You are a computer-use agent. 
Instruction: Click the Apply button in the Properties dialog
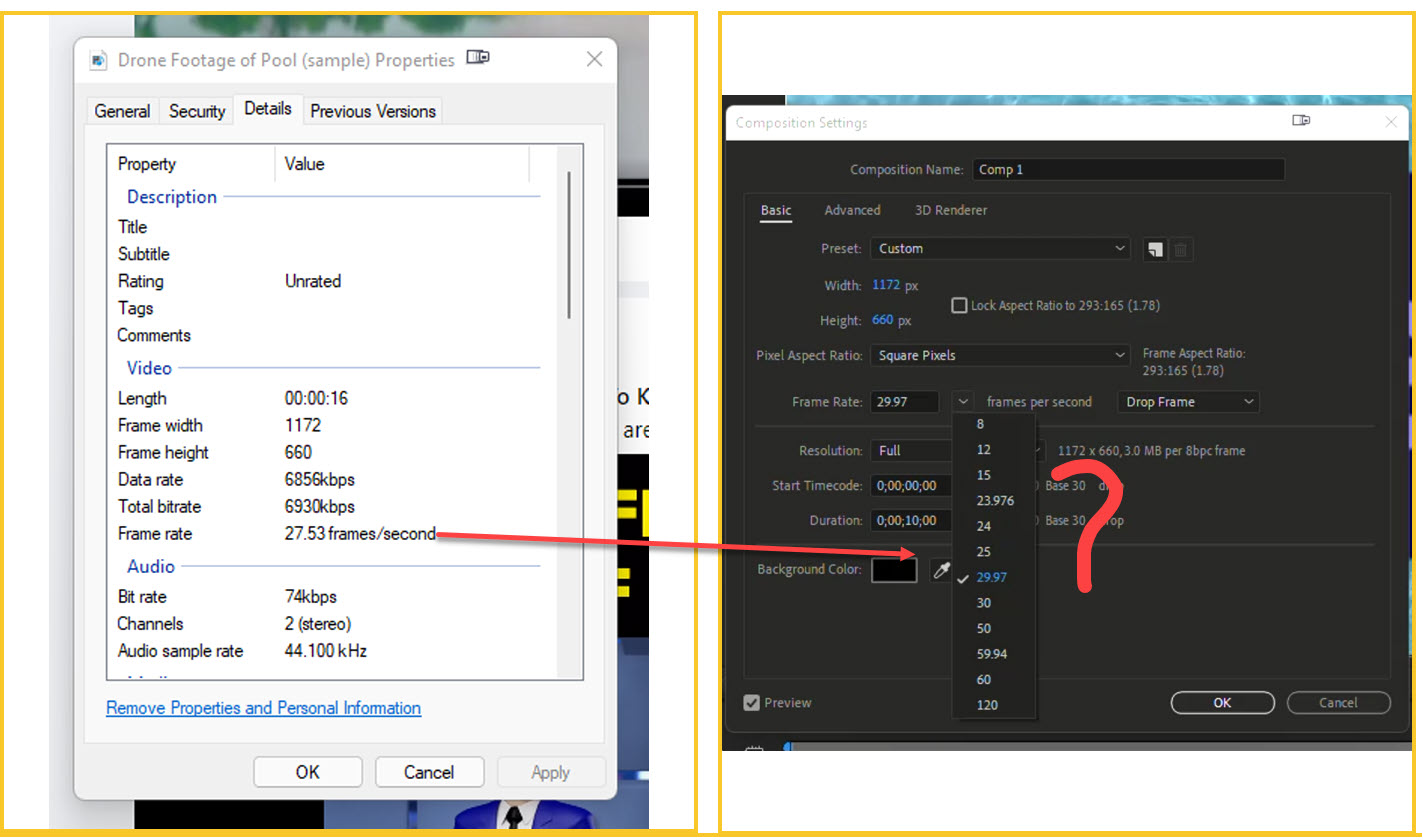coord(551,771)
